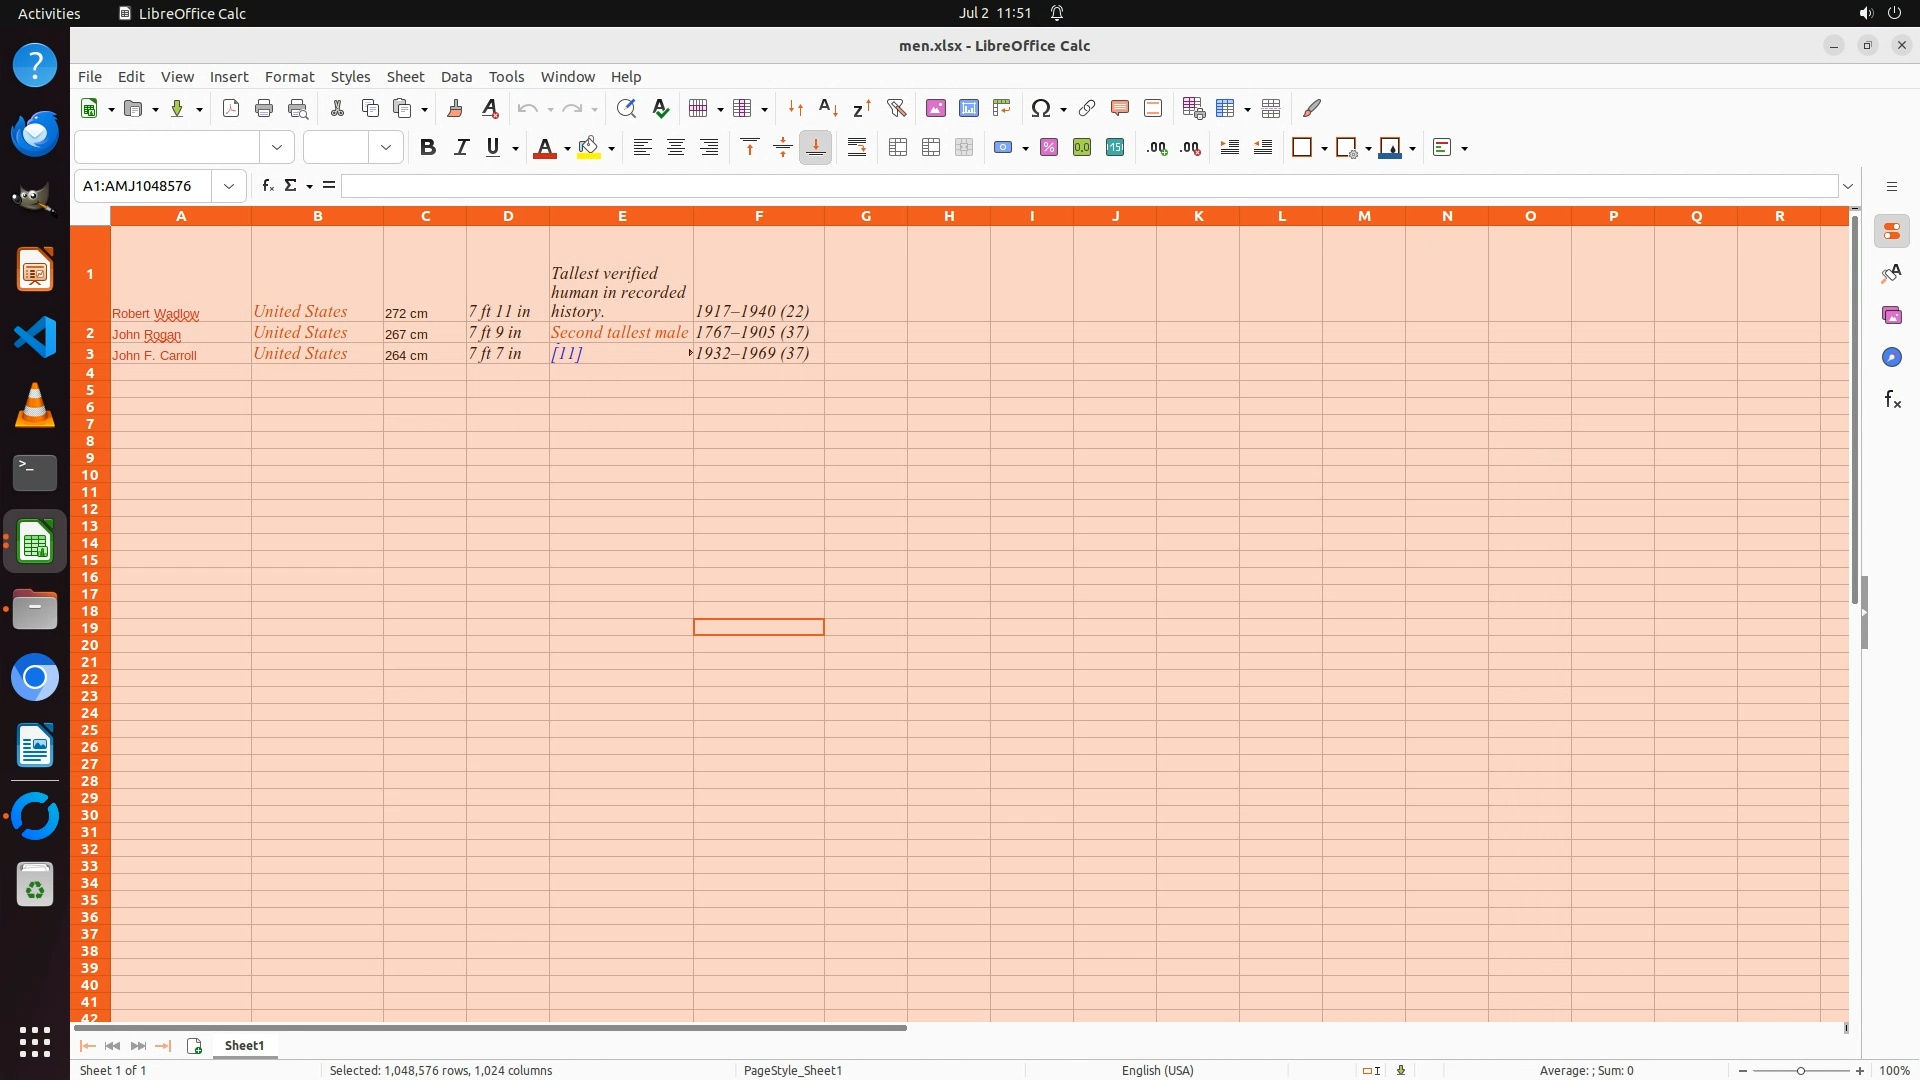This screenshot has width=1920, height=1080.
Task: Expand the Font Name dropdown
Action: tap(277, 148)
